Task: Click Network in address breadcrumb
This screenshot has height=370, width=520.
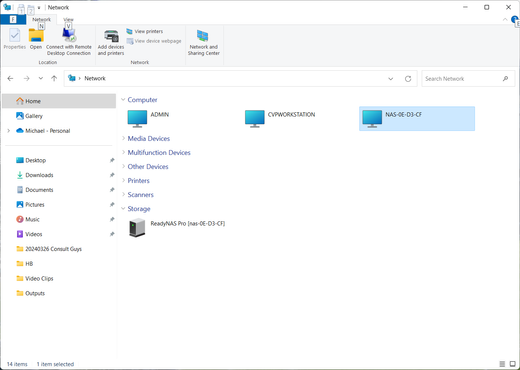Action: point(95,78)
